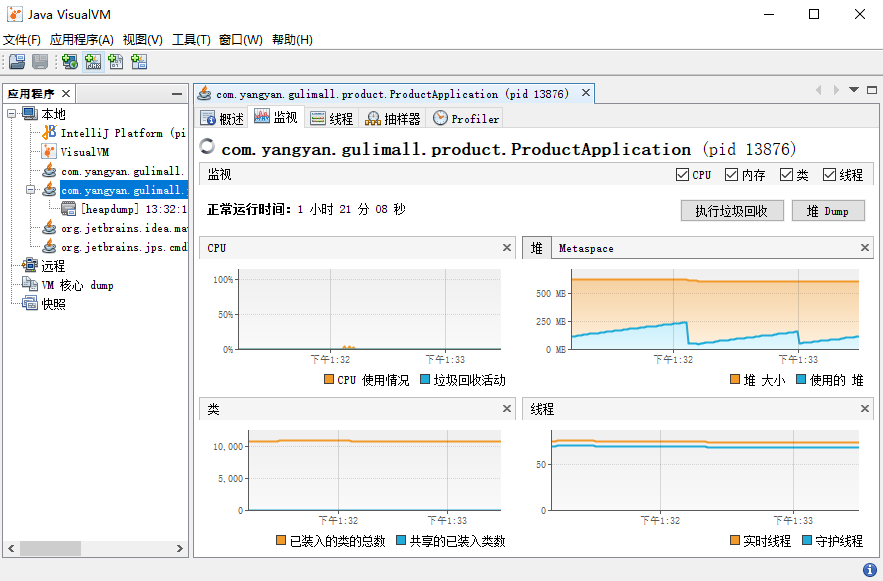Click the Load Snapshot toolbar icon

pyautogui.click(x=17, y=62)
